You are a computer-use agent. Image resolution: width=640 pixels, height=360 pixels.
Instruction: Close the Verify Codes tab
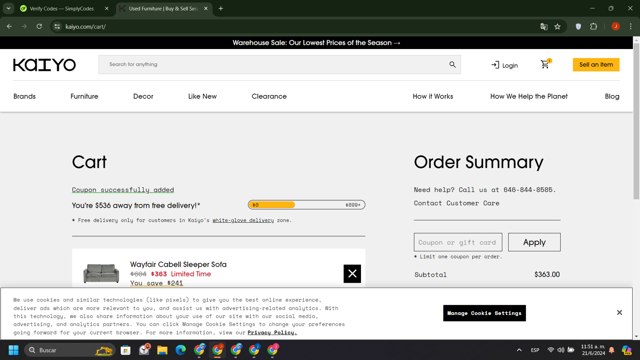(x=107, y=9)
